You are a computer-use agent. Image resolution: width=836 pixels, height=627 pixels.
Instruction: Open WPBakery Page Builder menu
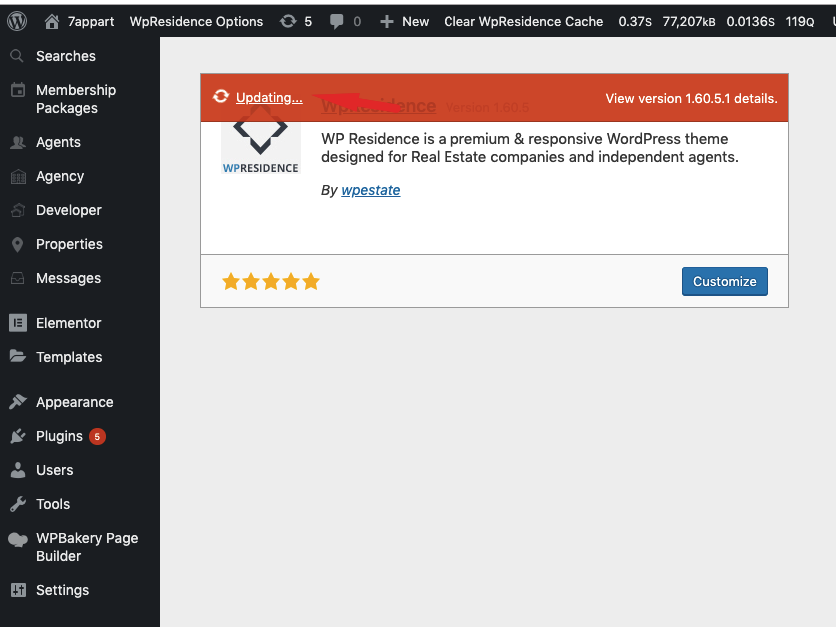87,547
